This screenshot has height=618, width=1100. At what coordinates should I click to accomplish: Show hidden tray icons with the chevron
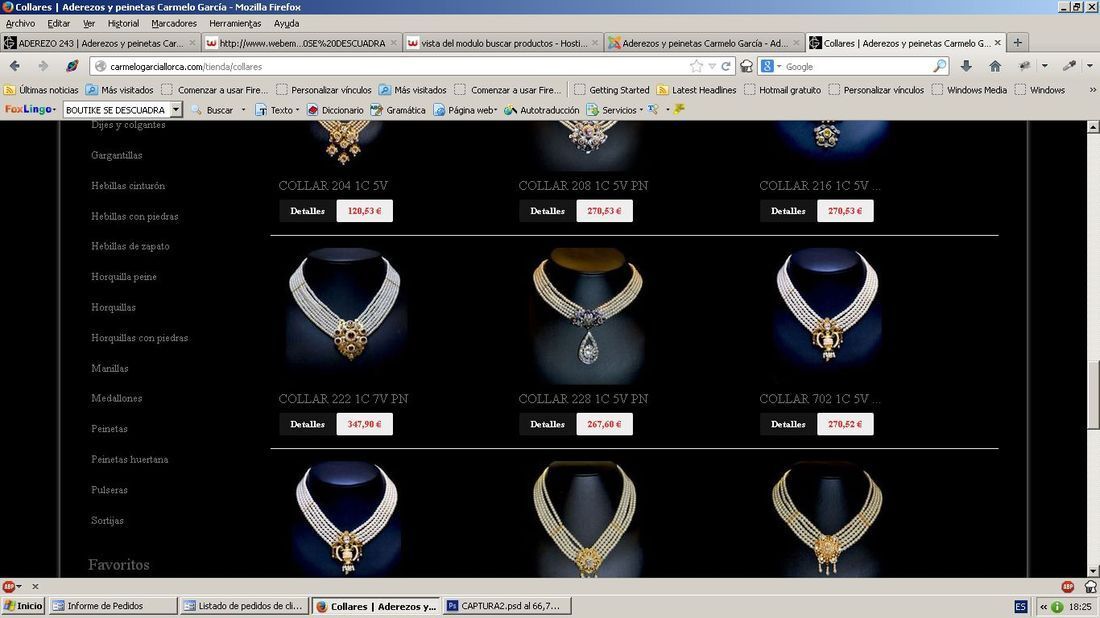coord(1043,607)
